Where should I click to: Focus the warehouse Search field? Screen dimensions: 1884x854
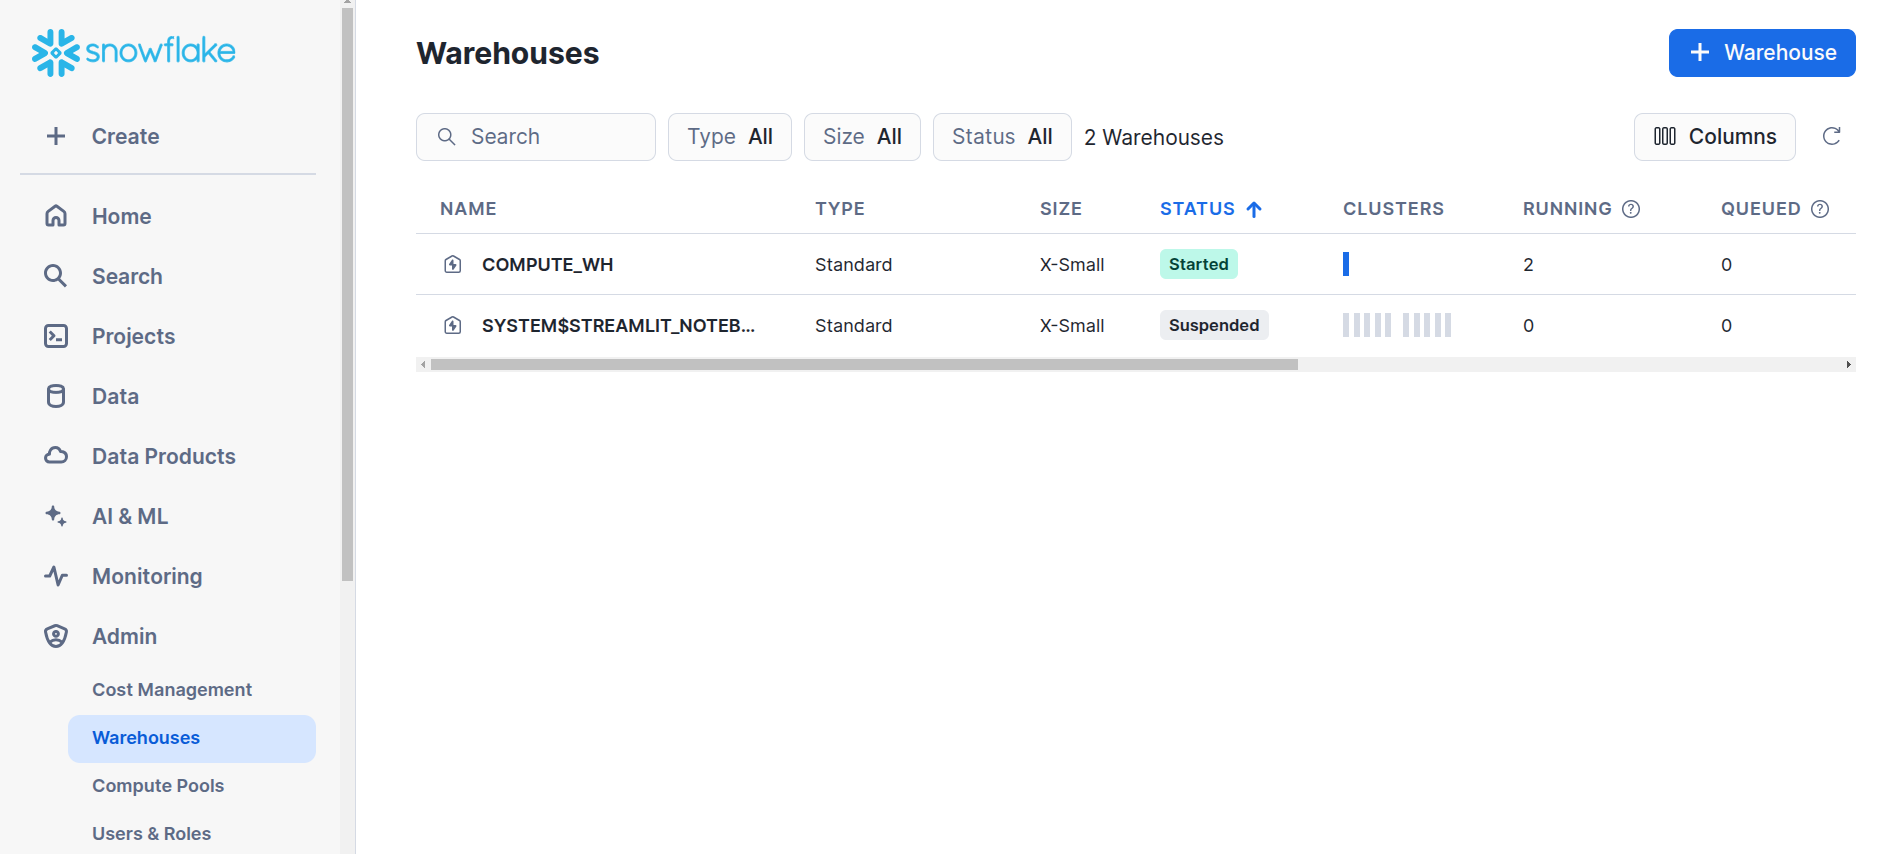click(536, 137)
